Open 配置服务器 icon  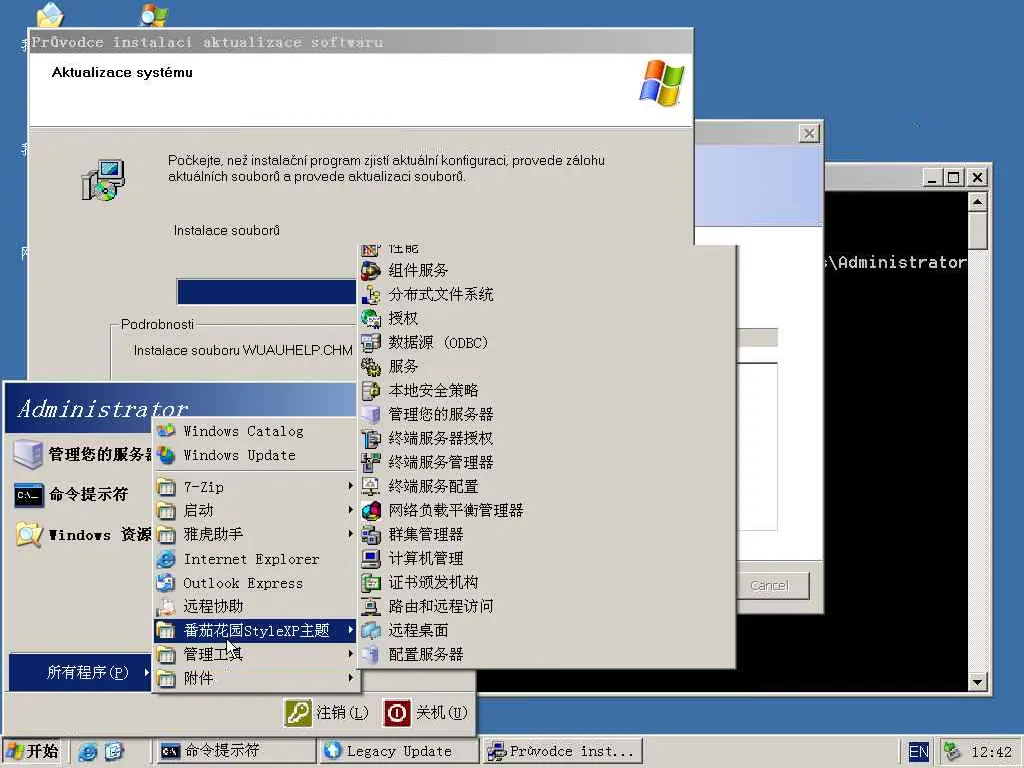[371, 654]
